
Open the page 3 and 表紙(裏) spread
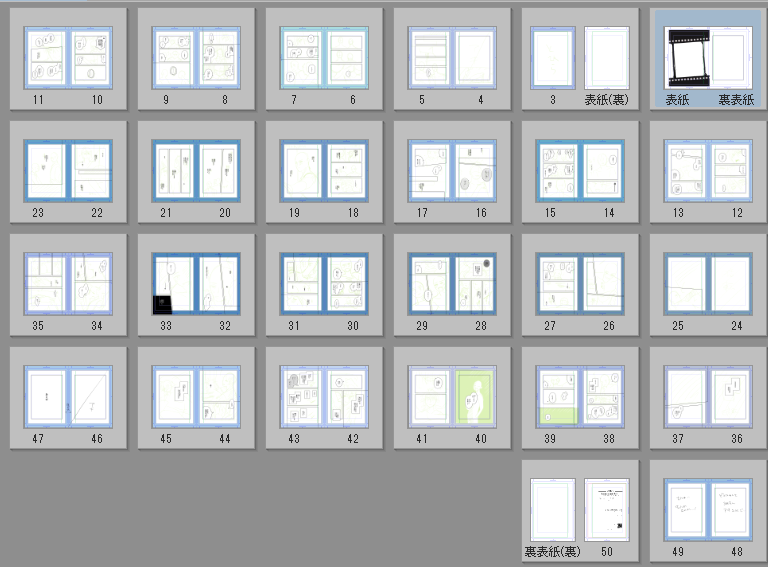(580, 58)
